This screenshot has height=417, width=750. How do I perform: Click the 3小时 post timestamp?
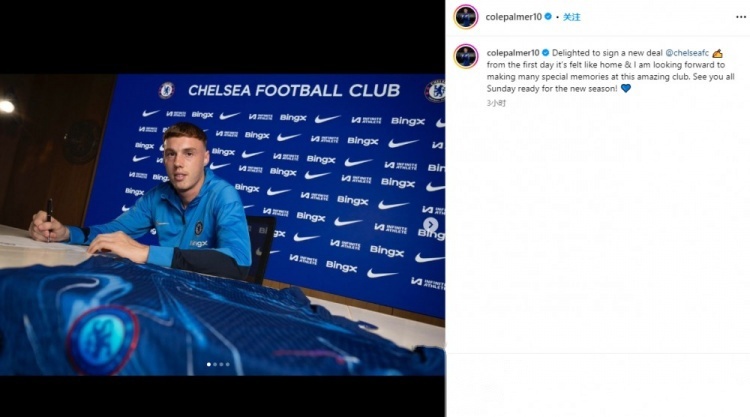click(496, 103)
